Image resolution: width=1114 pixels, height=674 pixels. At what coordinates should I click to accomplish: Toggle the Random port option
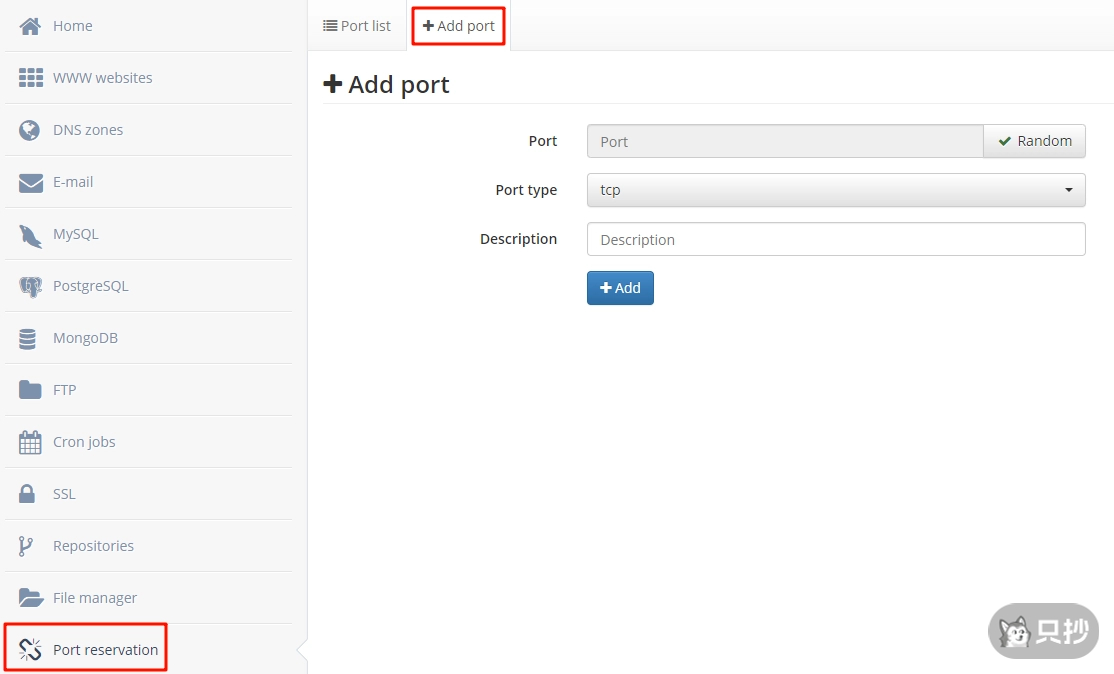pos(1034,141)
